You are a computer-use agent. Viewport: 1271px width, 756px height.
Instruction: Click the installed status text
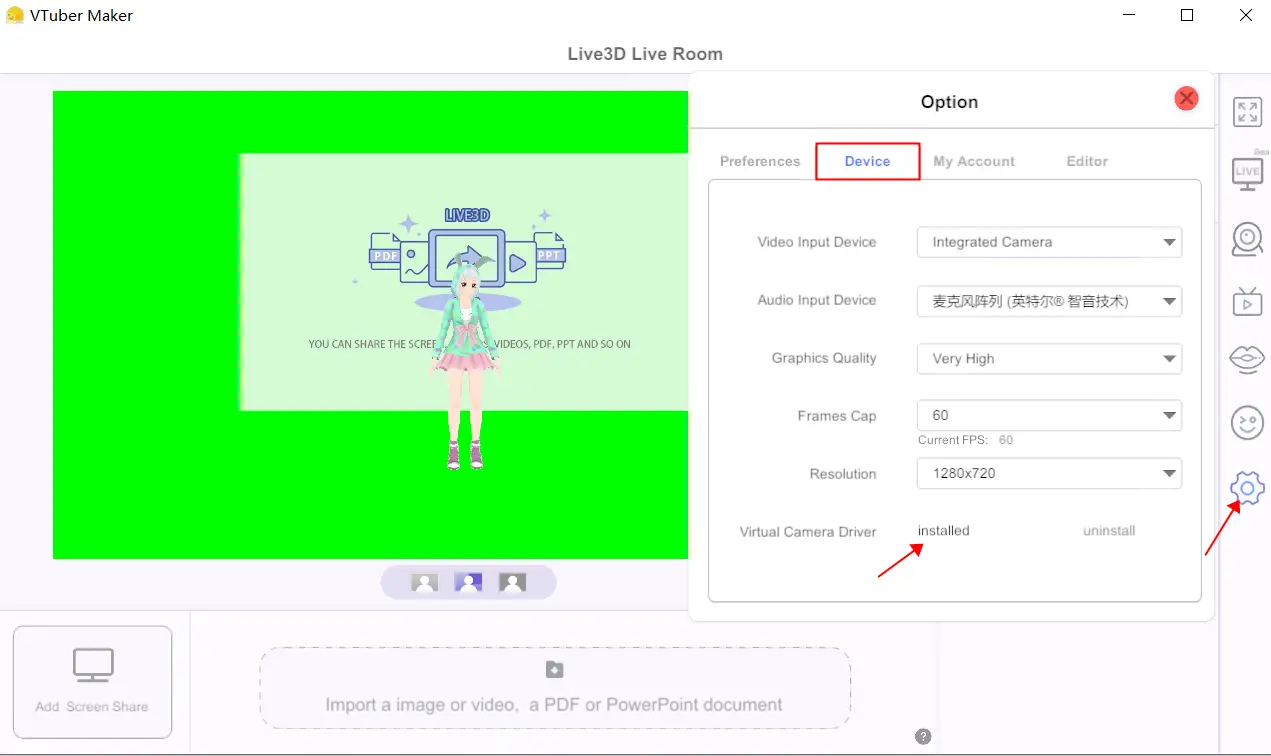click(944, 531)
